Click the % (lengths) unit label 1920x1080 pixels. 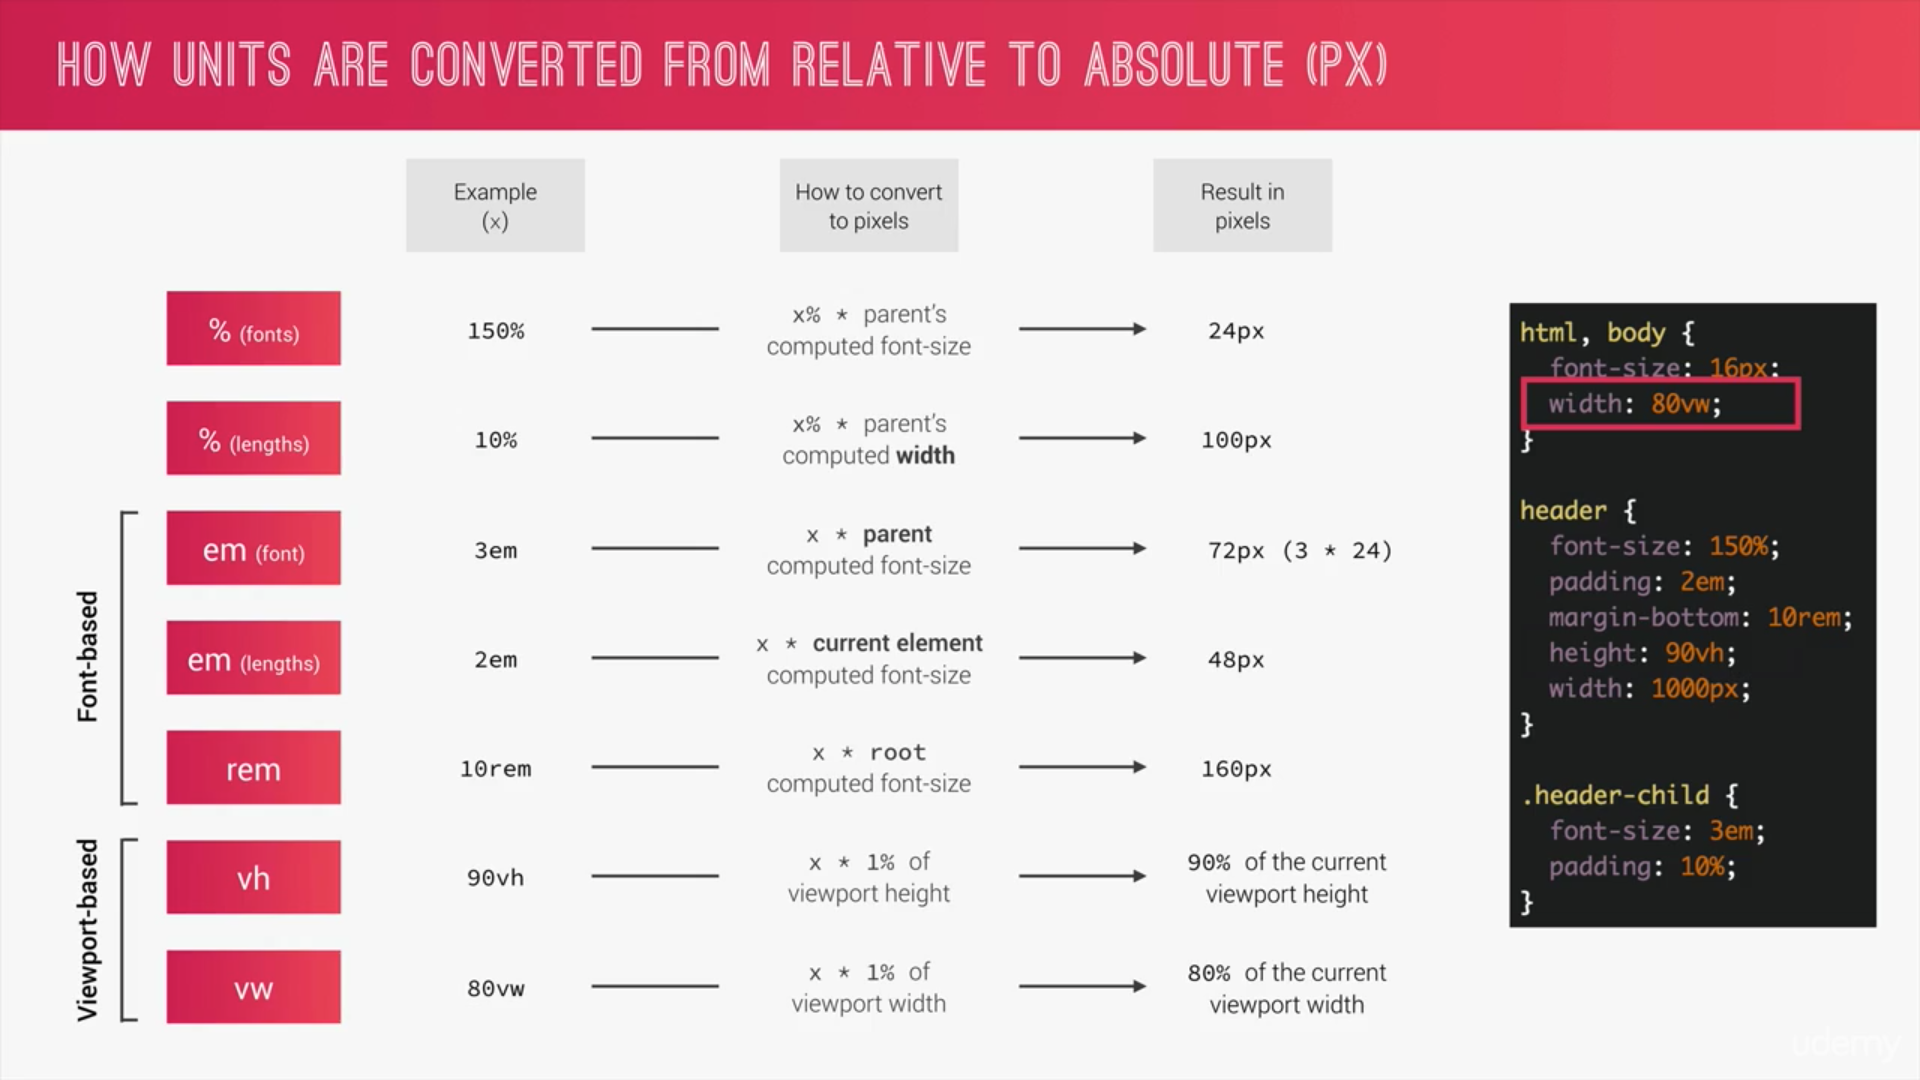(253, 439)
